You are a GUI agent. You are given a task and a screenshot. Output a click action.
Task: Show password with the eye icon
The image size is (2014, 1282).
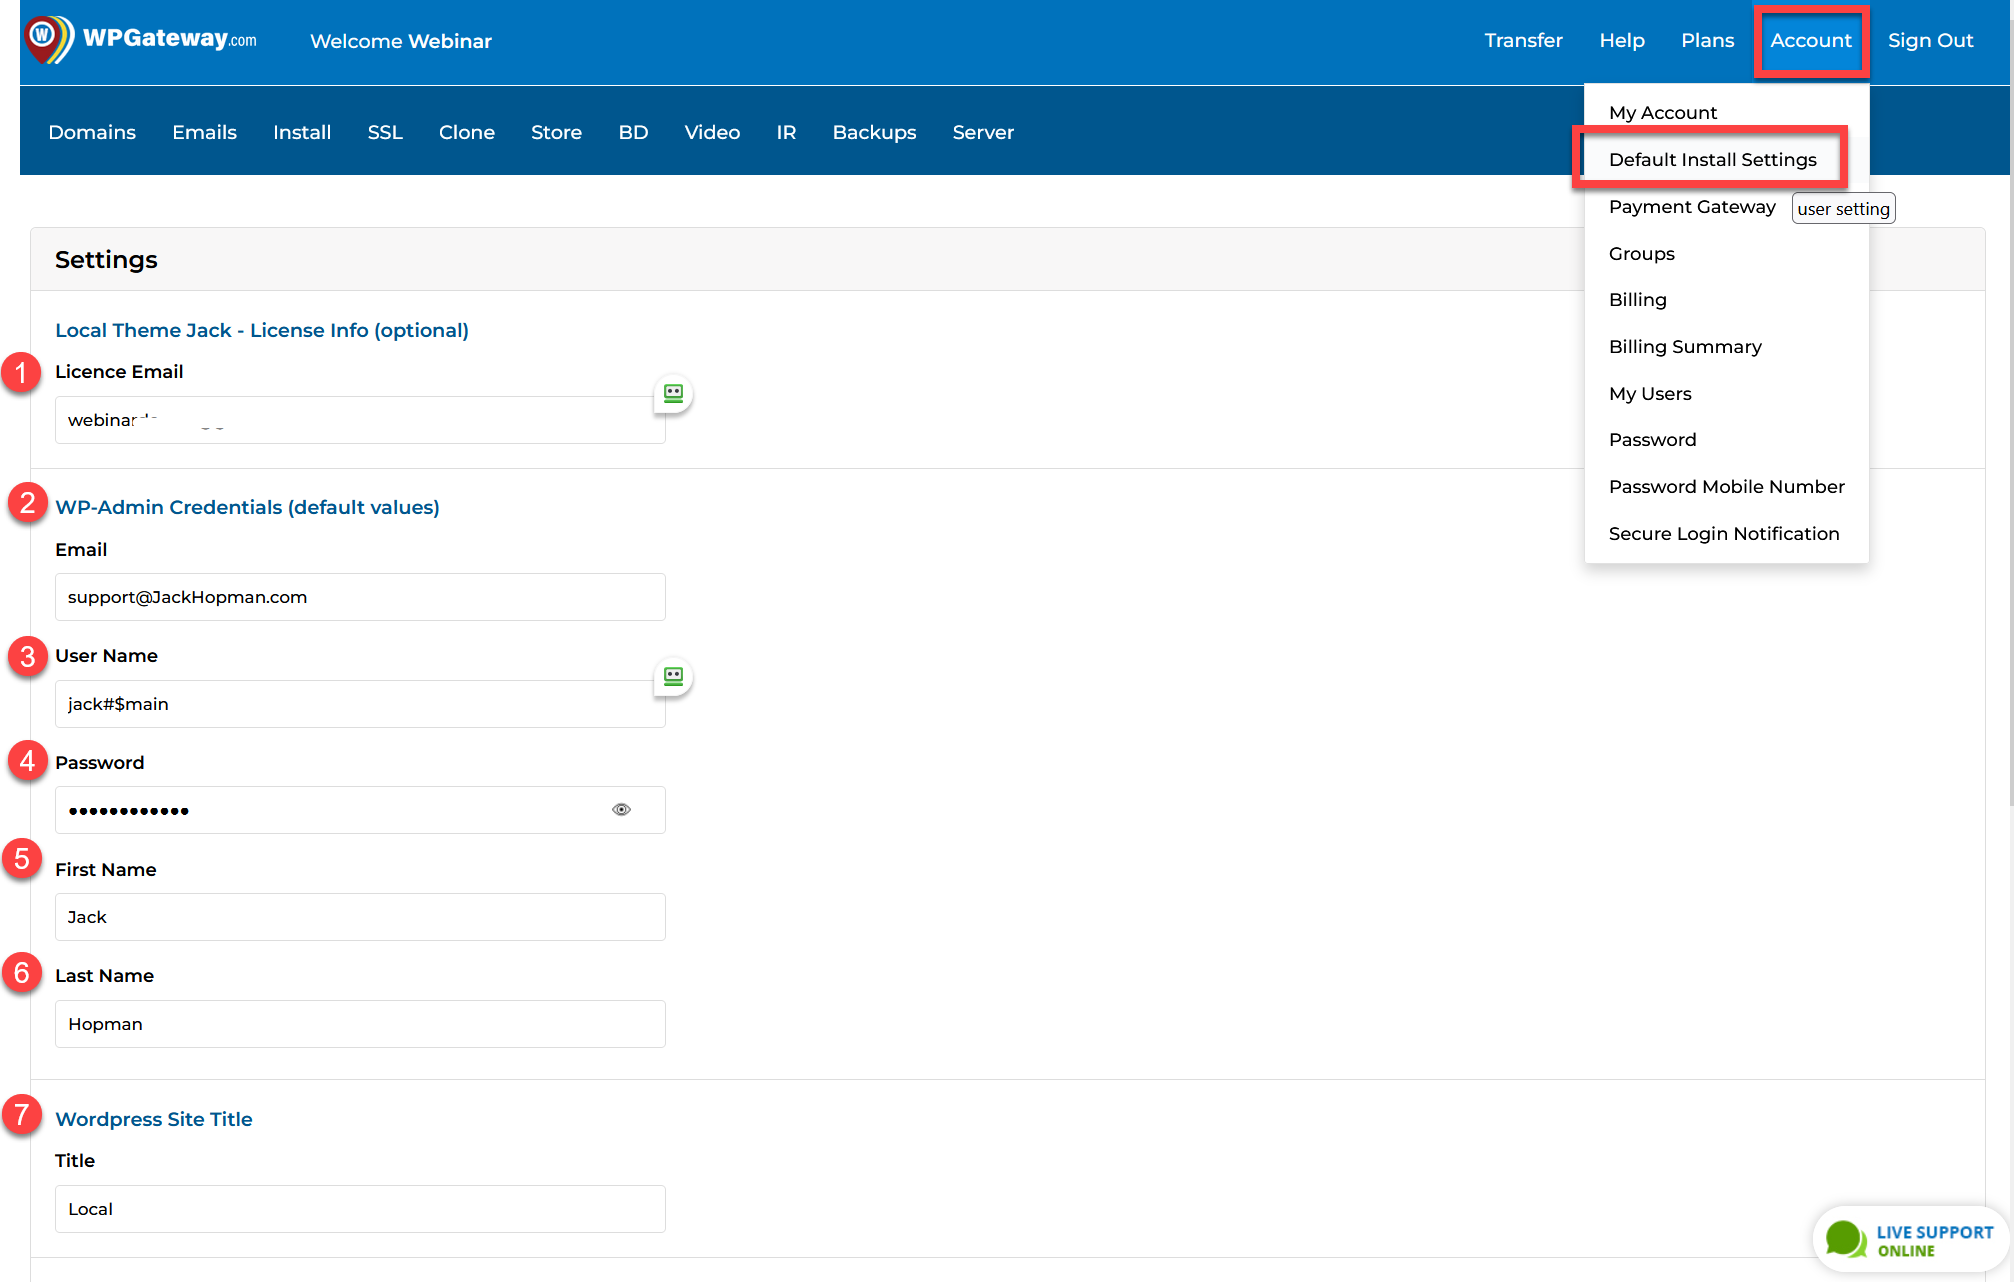tap(621, 810)
